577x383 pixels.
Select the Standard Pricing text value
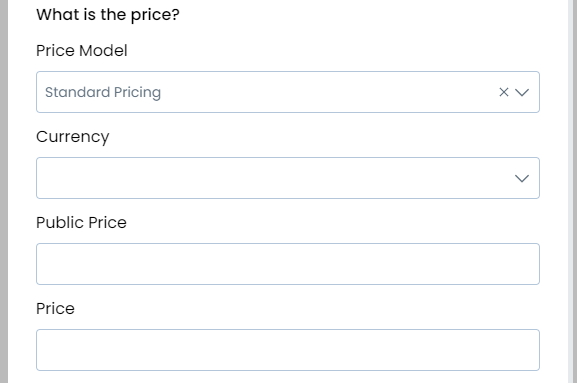[103, 92]
